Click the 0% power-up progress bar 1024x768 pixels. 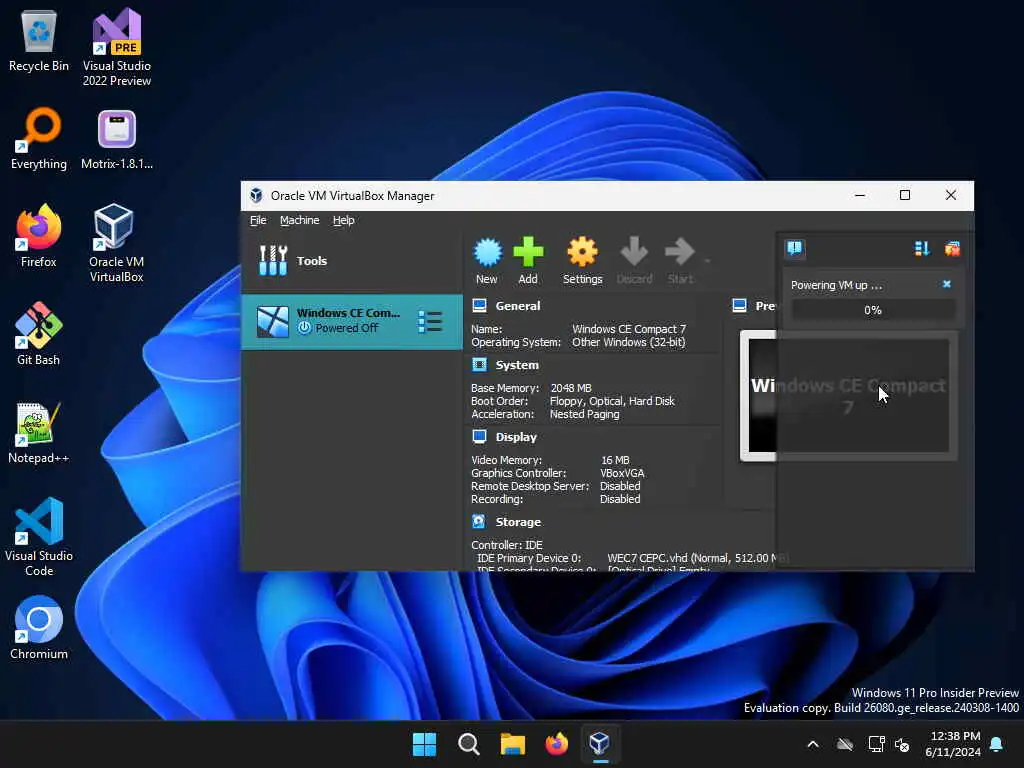tap(872, 310)
